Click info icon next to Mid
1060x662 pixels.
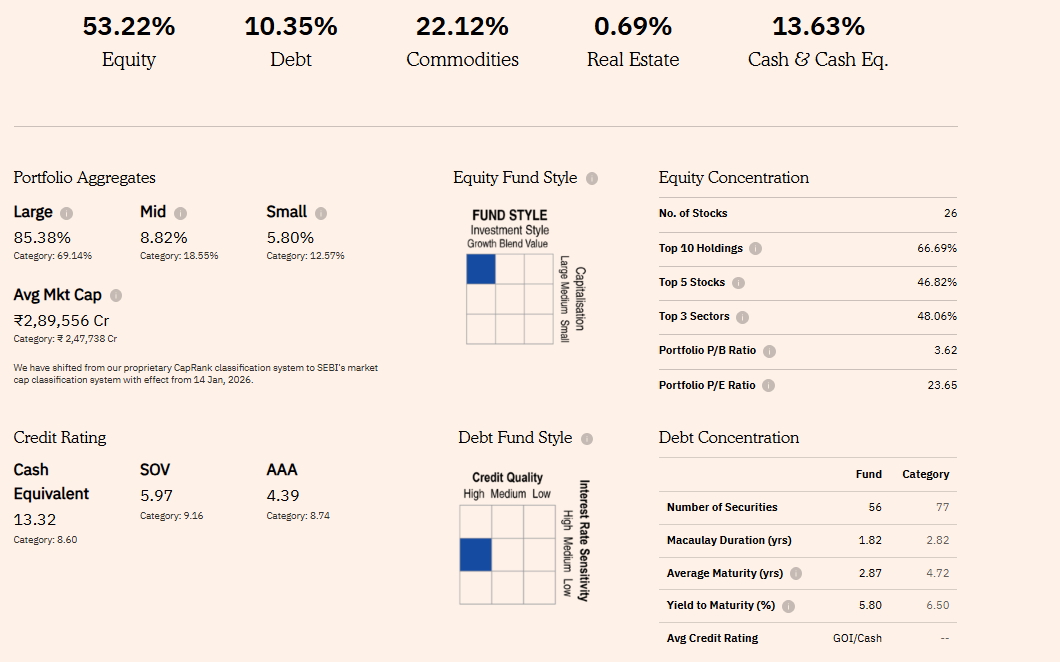click(x=181, y=213)
